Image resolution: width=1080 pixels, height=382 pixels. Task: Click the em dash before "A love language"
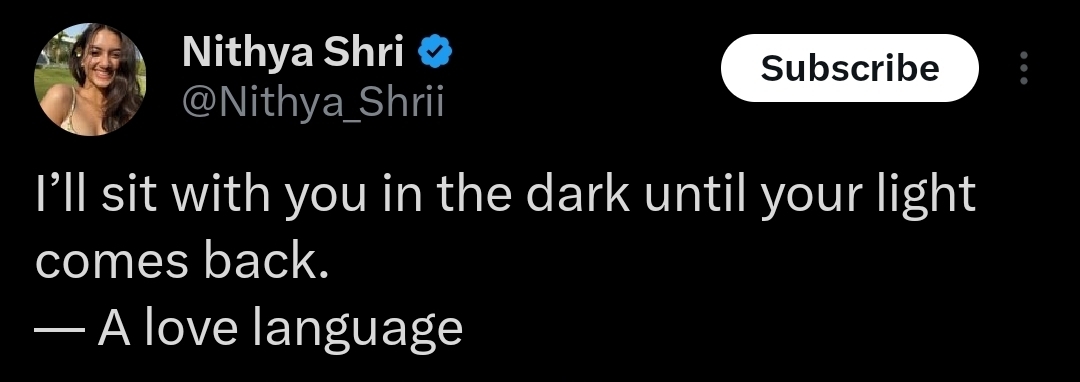pos(59,329)
